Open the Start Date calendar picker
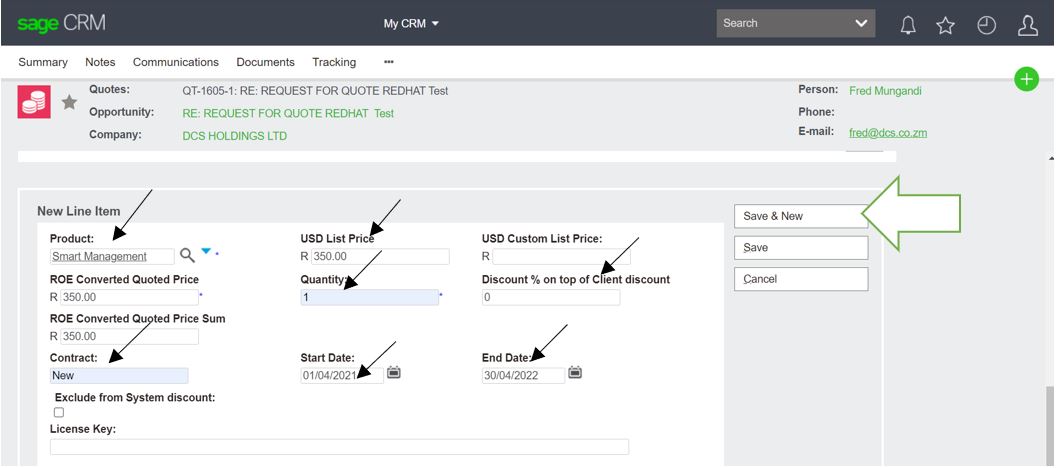Image resolution: width=1056 pixels, height=468 pixels. coord(394,373)
